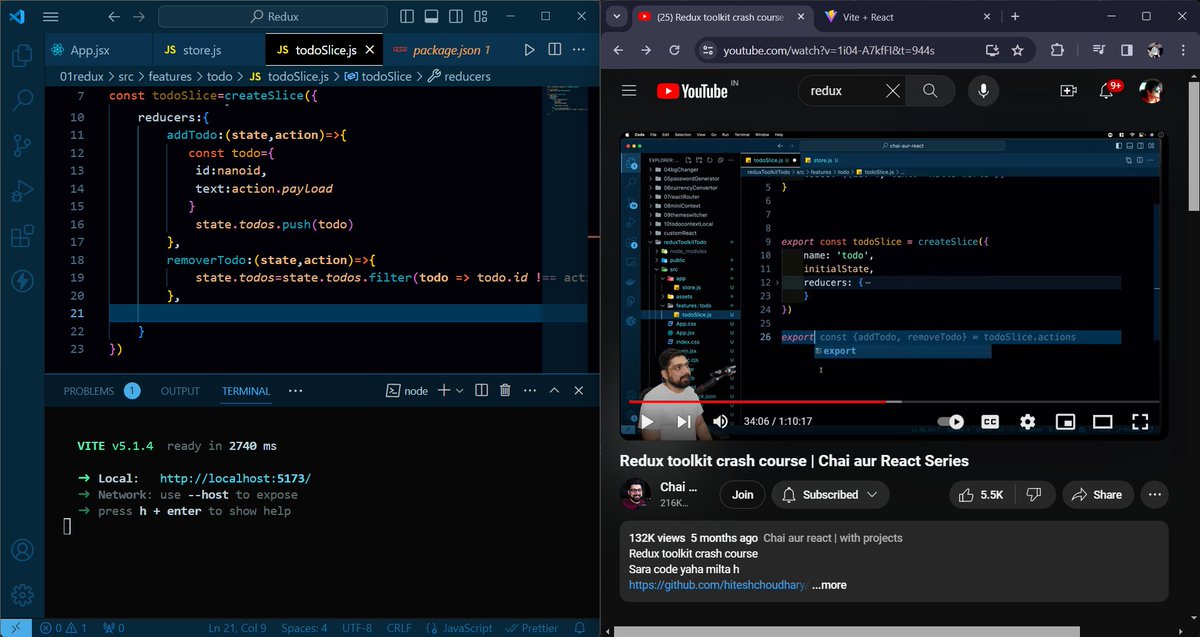Open Chrome tab search dropdown
The height and width of the screenshot is (637, 1200).
(617, 16)
